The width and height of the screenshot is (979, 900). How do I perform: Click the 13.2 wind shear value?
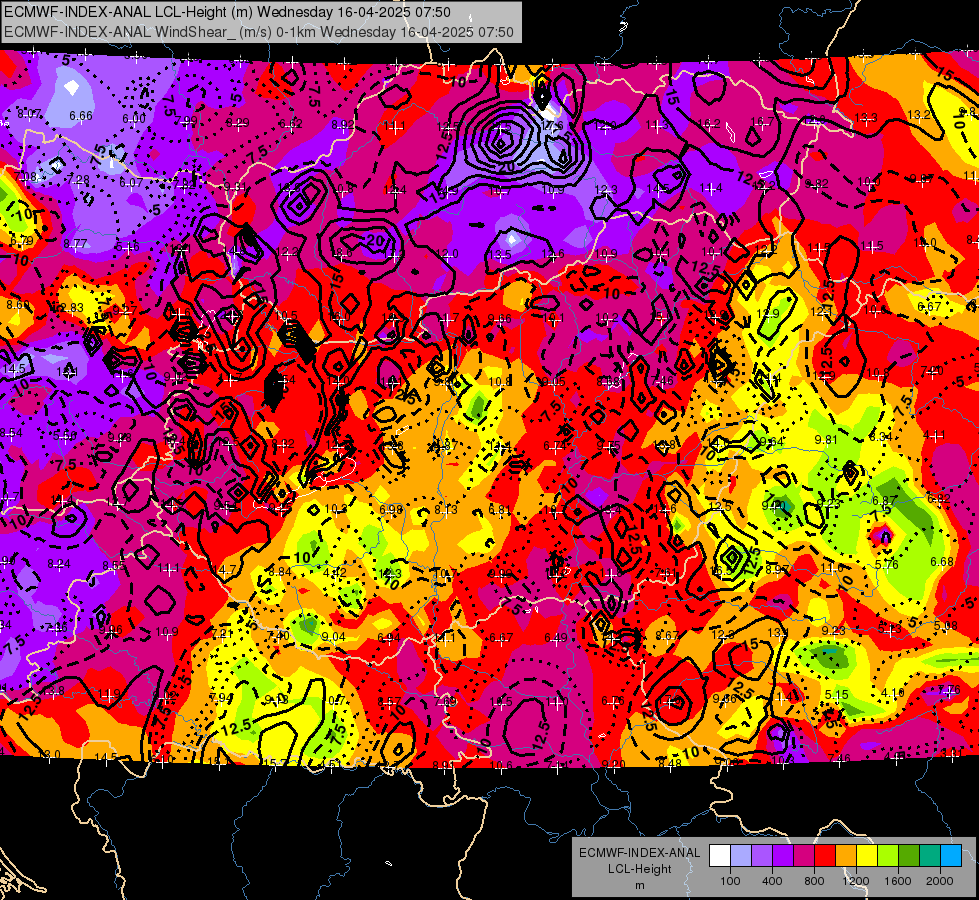coord(918,114)
